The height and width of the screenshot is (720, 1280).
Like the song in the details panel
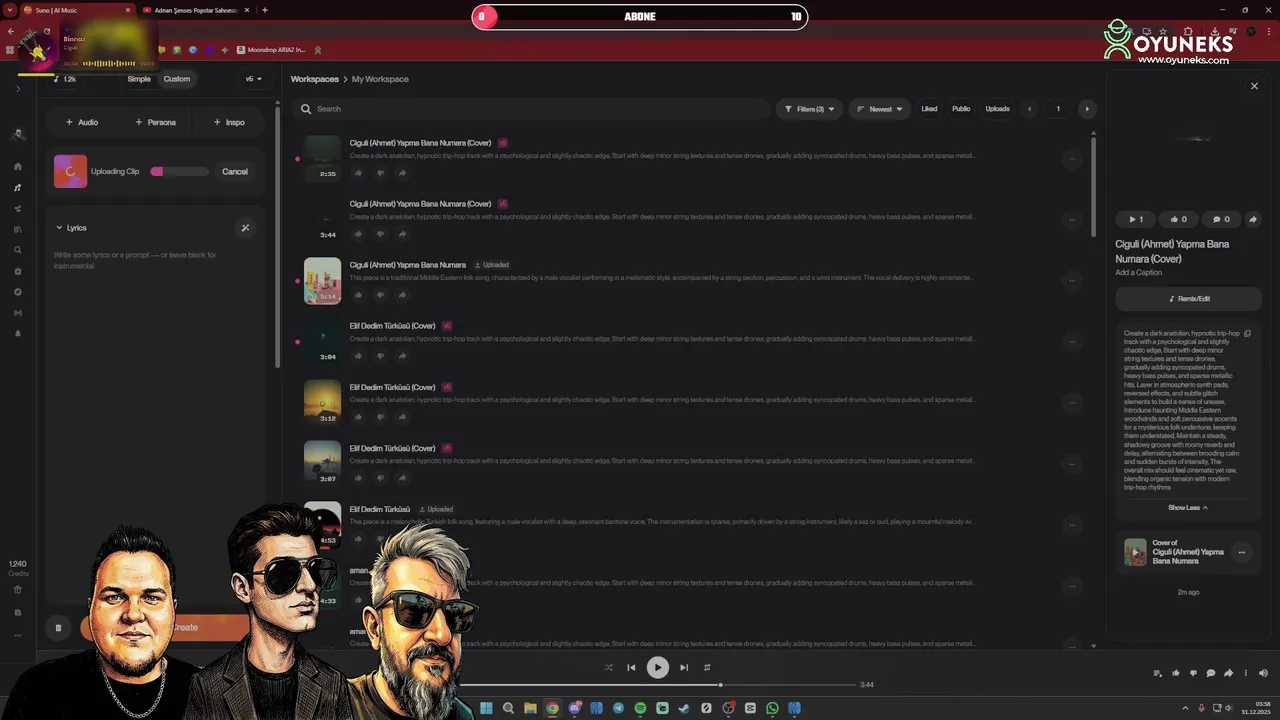tap(1178, 219)
